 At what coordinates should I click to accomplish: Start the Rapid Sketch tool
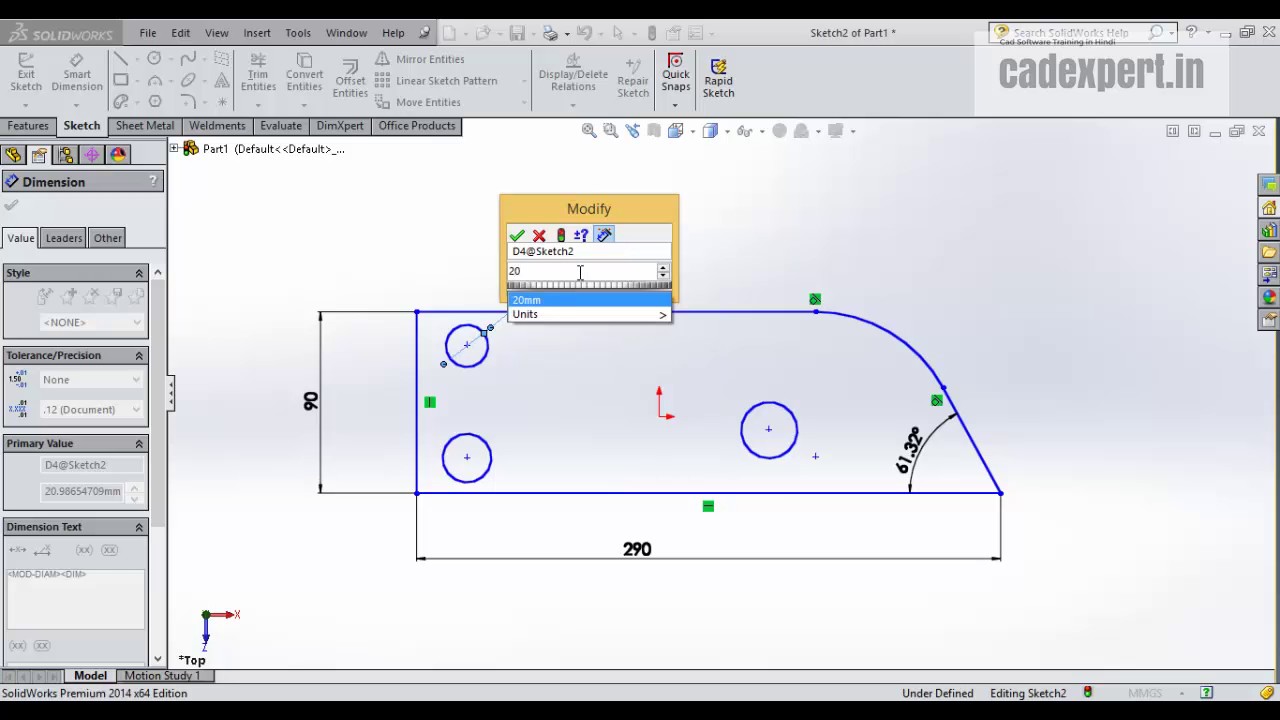coord(718,78)
